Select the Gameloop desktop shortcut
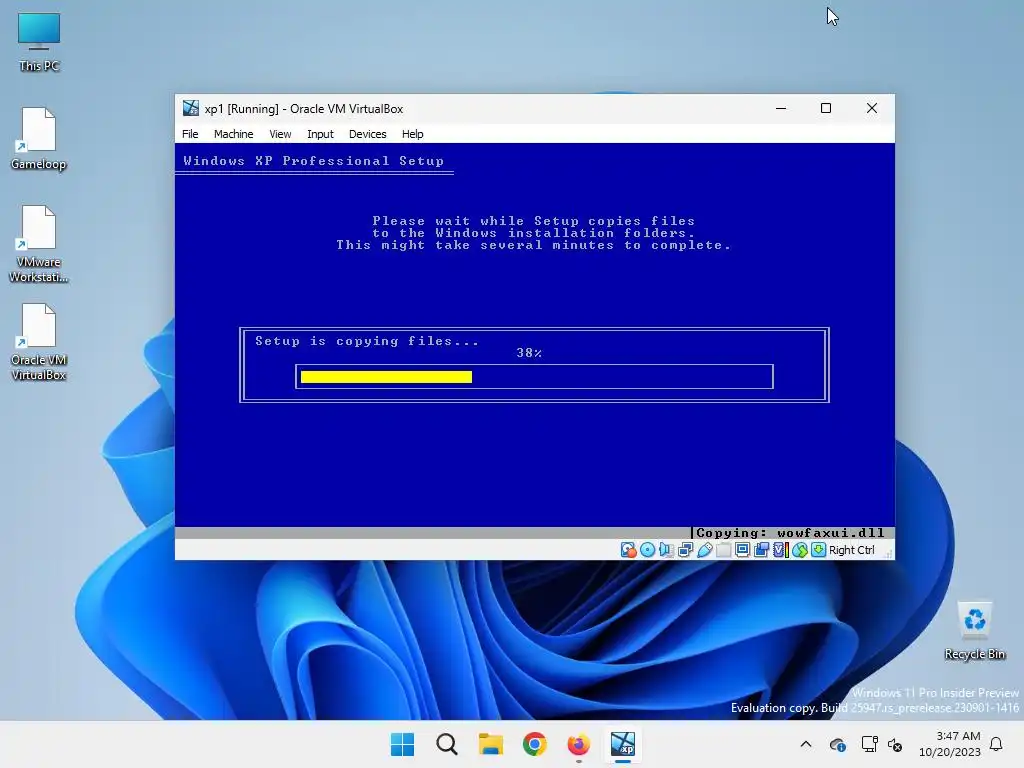 [x=39, y=139]
